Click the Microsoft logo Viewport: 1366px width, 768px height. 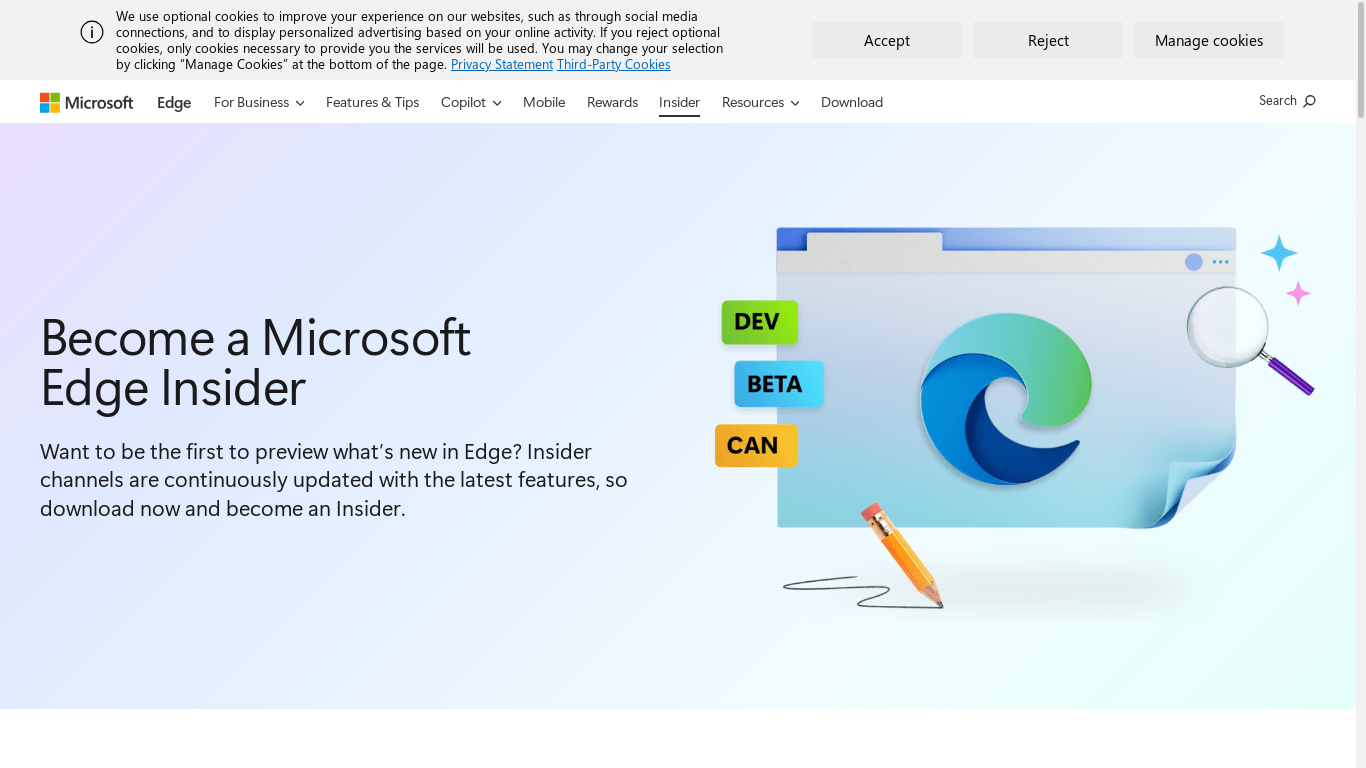point(86,102)
